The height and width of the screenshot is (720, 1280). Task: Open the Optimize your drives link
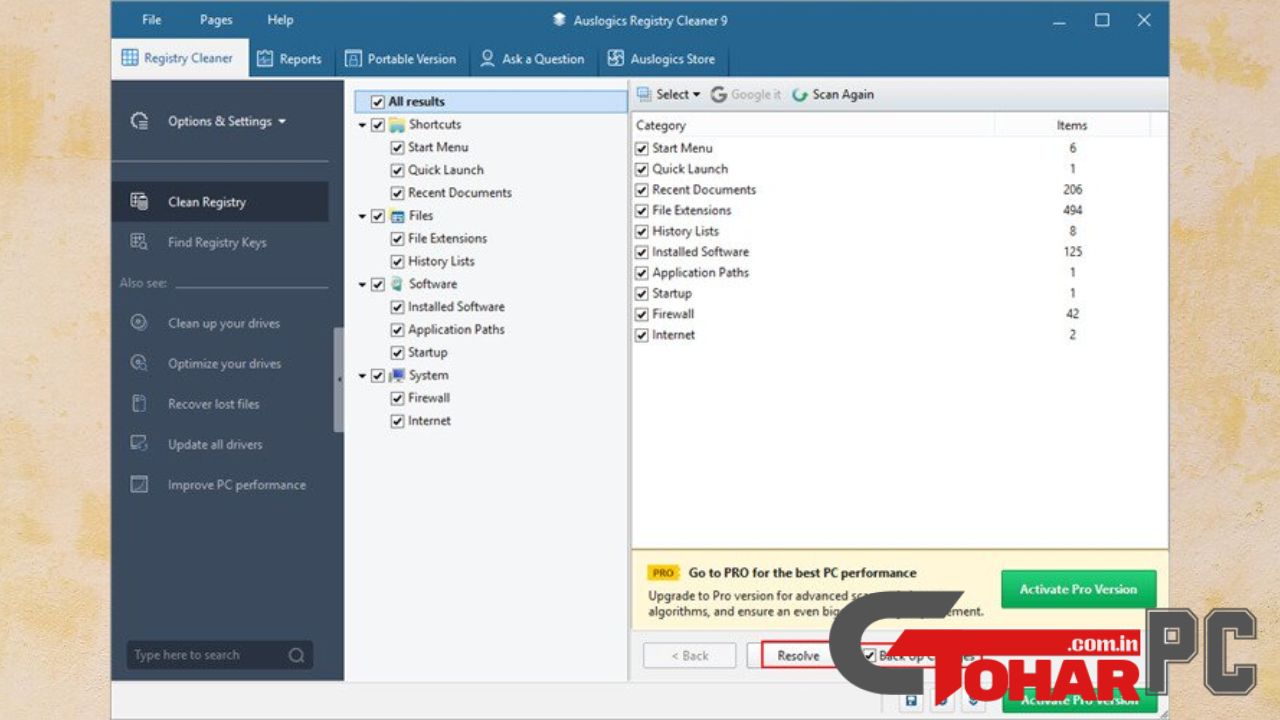224,364
